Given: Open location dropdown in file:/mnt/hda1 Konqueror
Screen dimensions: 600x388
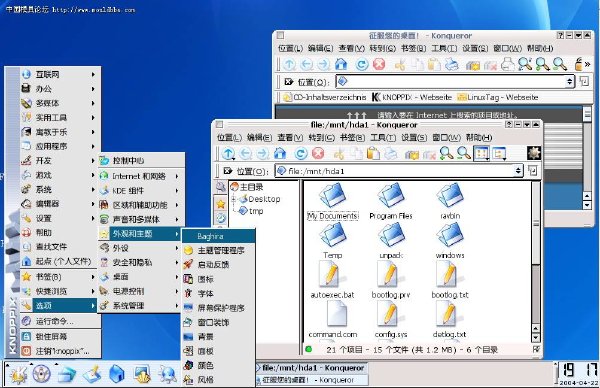Looking at the screenshot, I should [x=518, y=171].
